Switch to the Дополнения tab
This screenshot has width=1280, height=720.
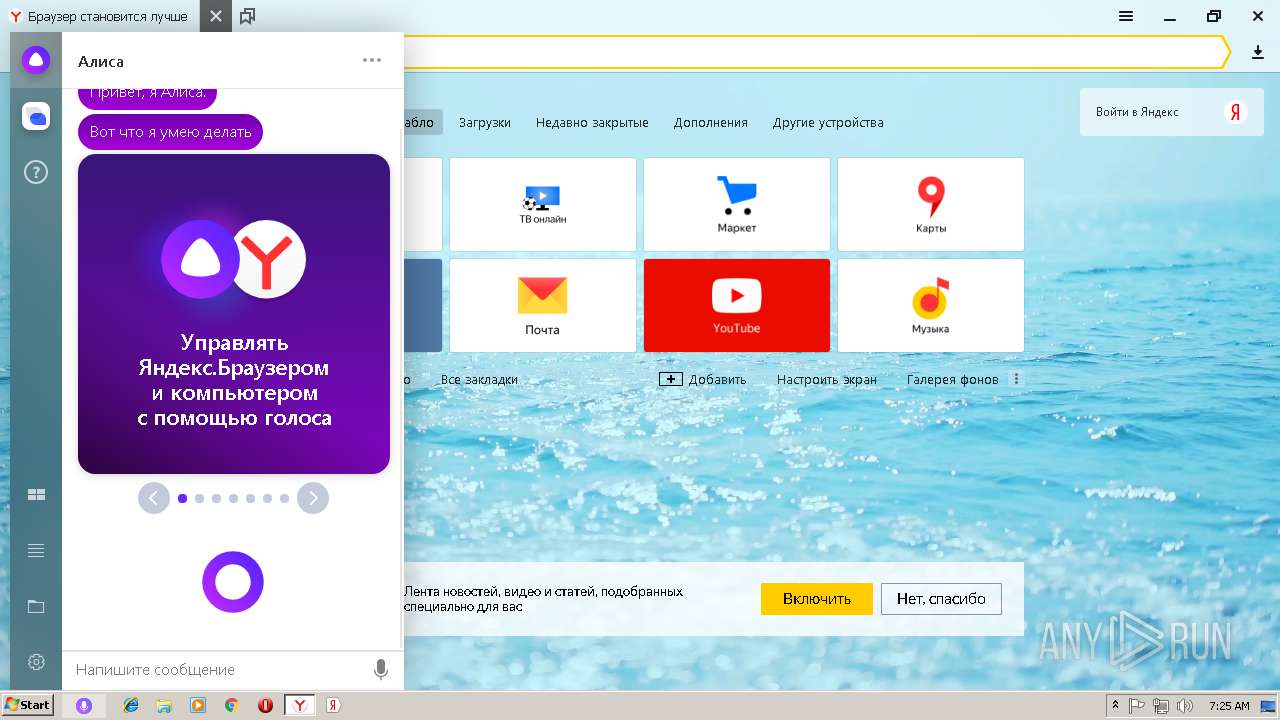pyautogui.click(x=710, y=122)
